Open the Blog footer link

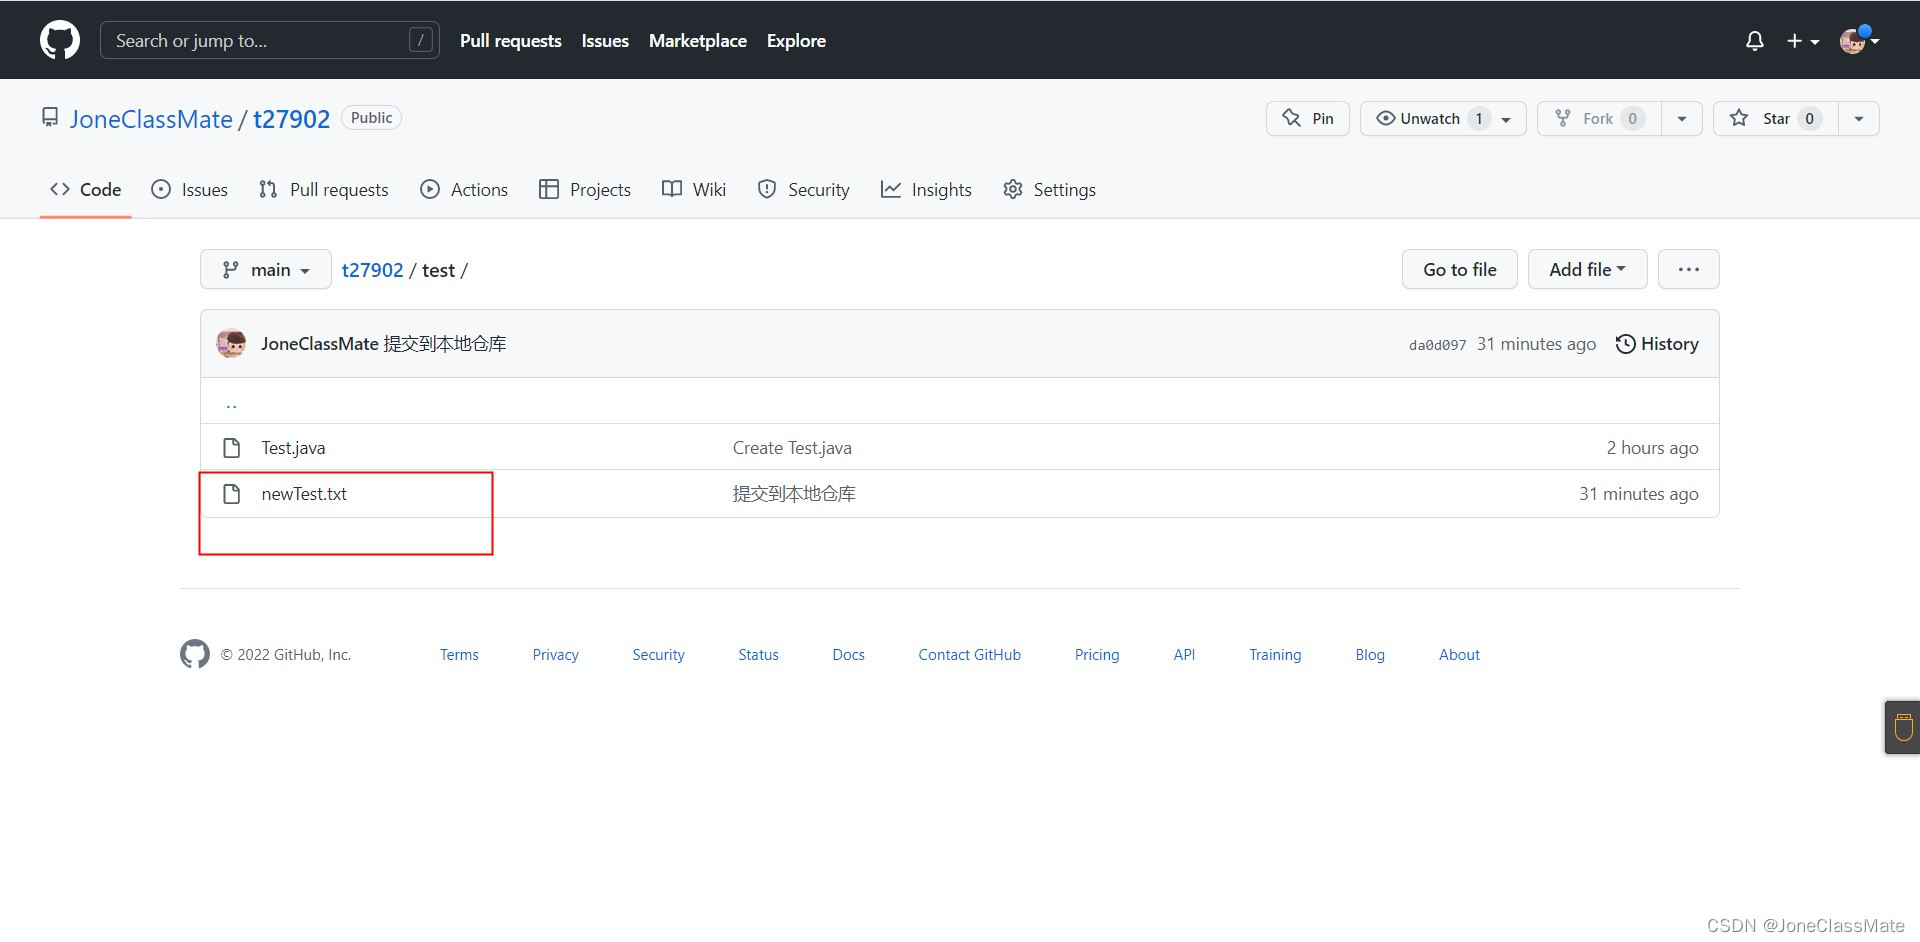[1370, 654]
